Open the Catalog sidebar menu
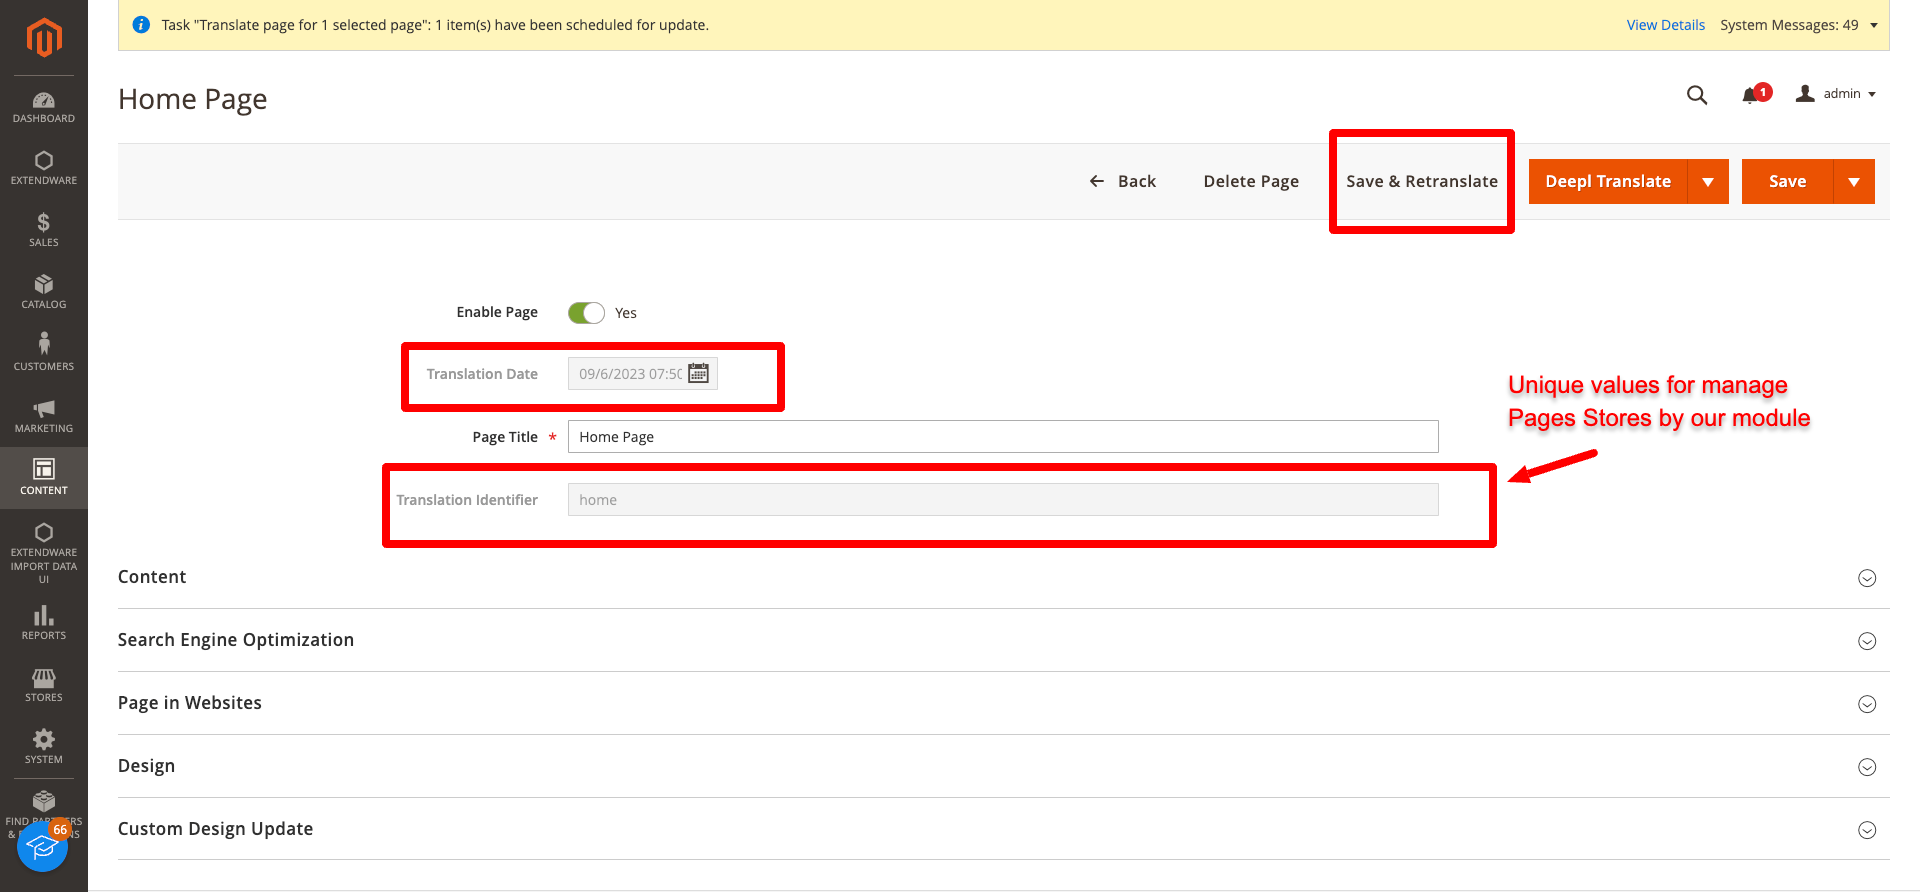Screen dimensions: 1920x892 click(x=44, y=292)
